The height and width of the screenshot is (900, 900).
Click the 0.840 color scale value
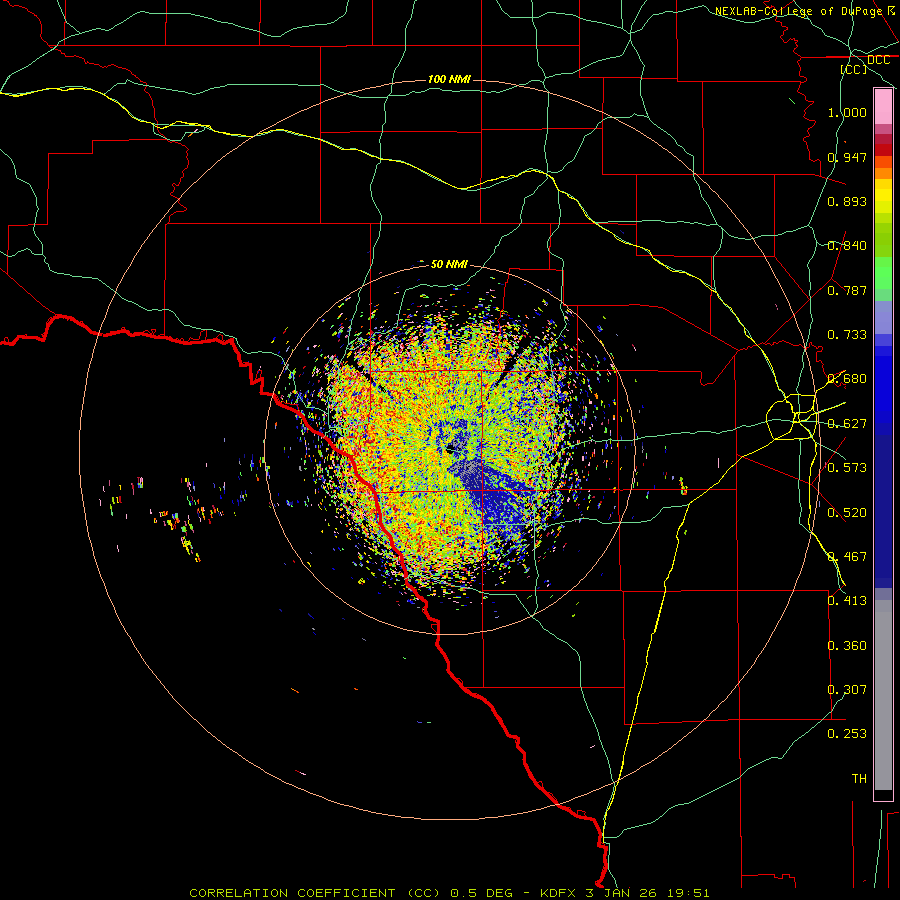[x=847, y=246]
